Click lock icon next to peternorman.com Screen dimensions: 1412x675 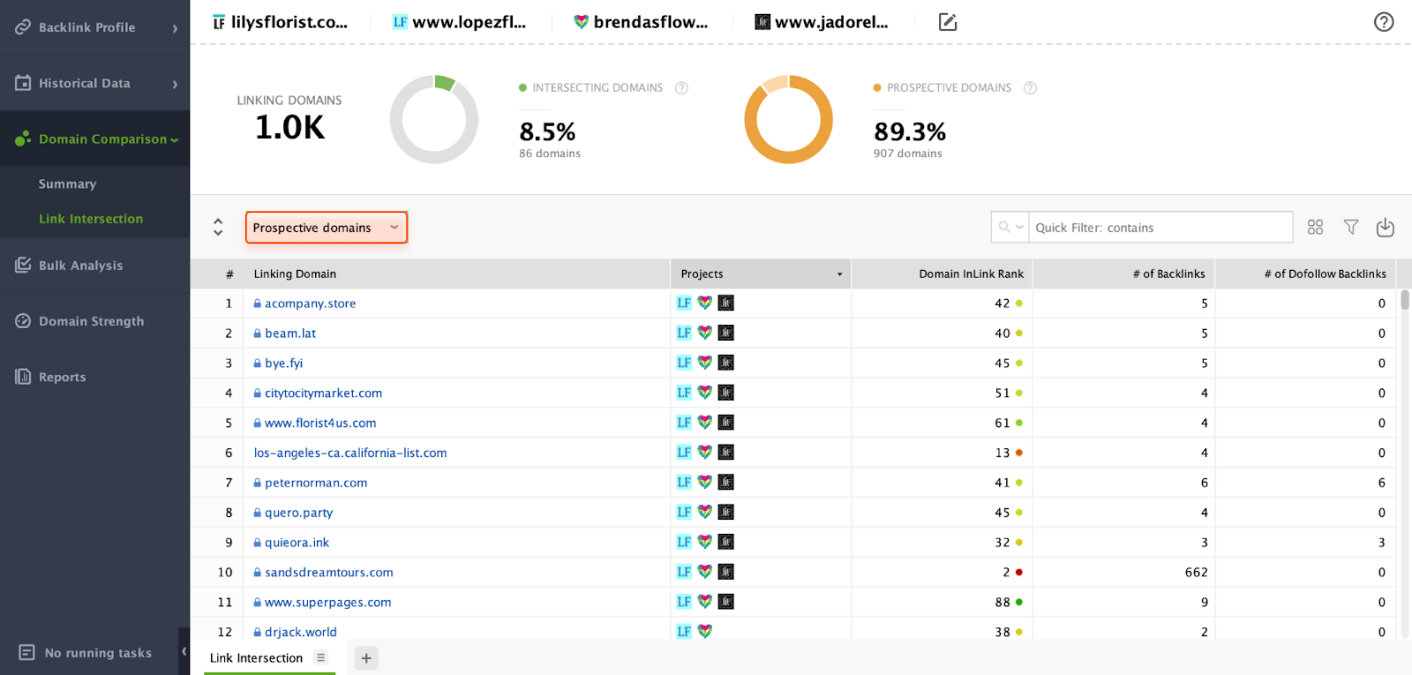coord(257,483)
